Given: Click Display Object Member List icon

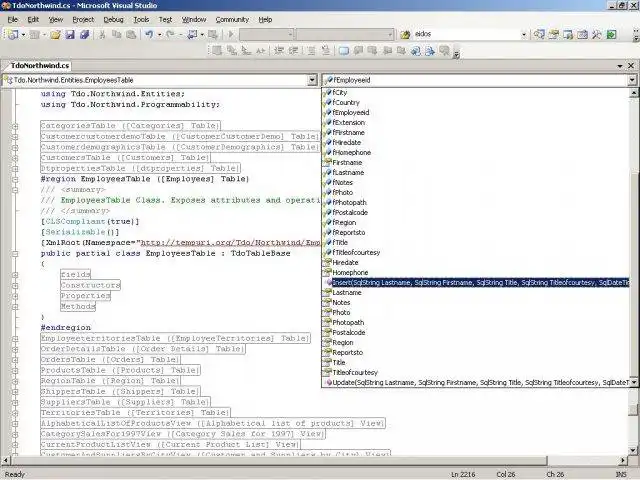Looking at the screenshot, I should point(217,51).
